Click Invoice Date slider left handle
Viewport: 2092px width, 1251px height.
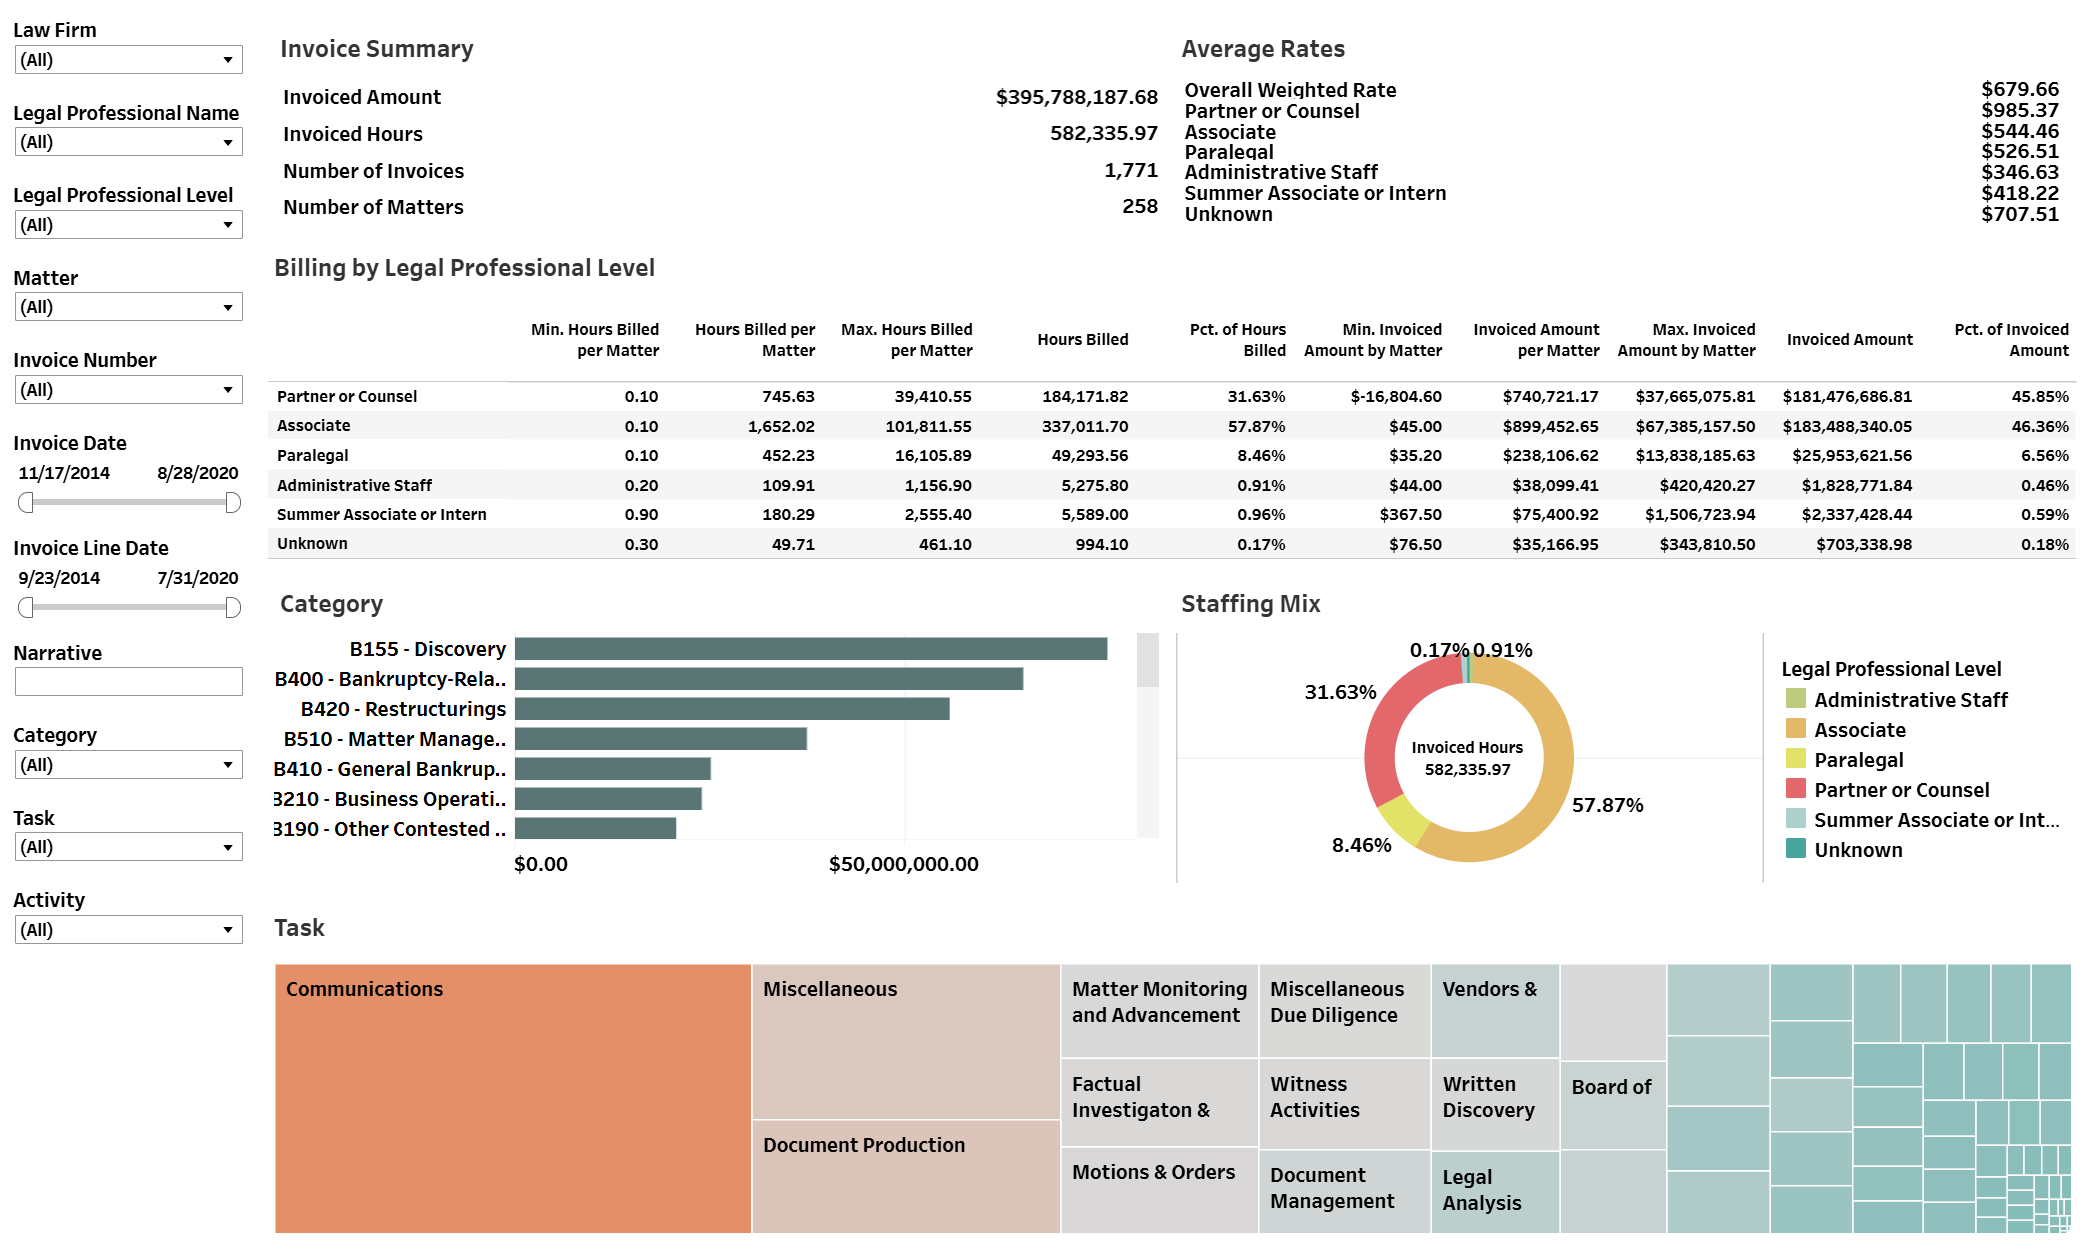26,502
